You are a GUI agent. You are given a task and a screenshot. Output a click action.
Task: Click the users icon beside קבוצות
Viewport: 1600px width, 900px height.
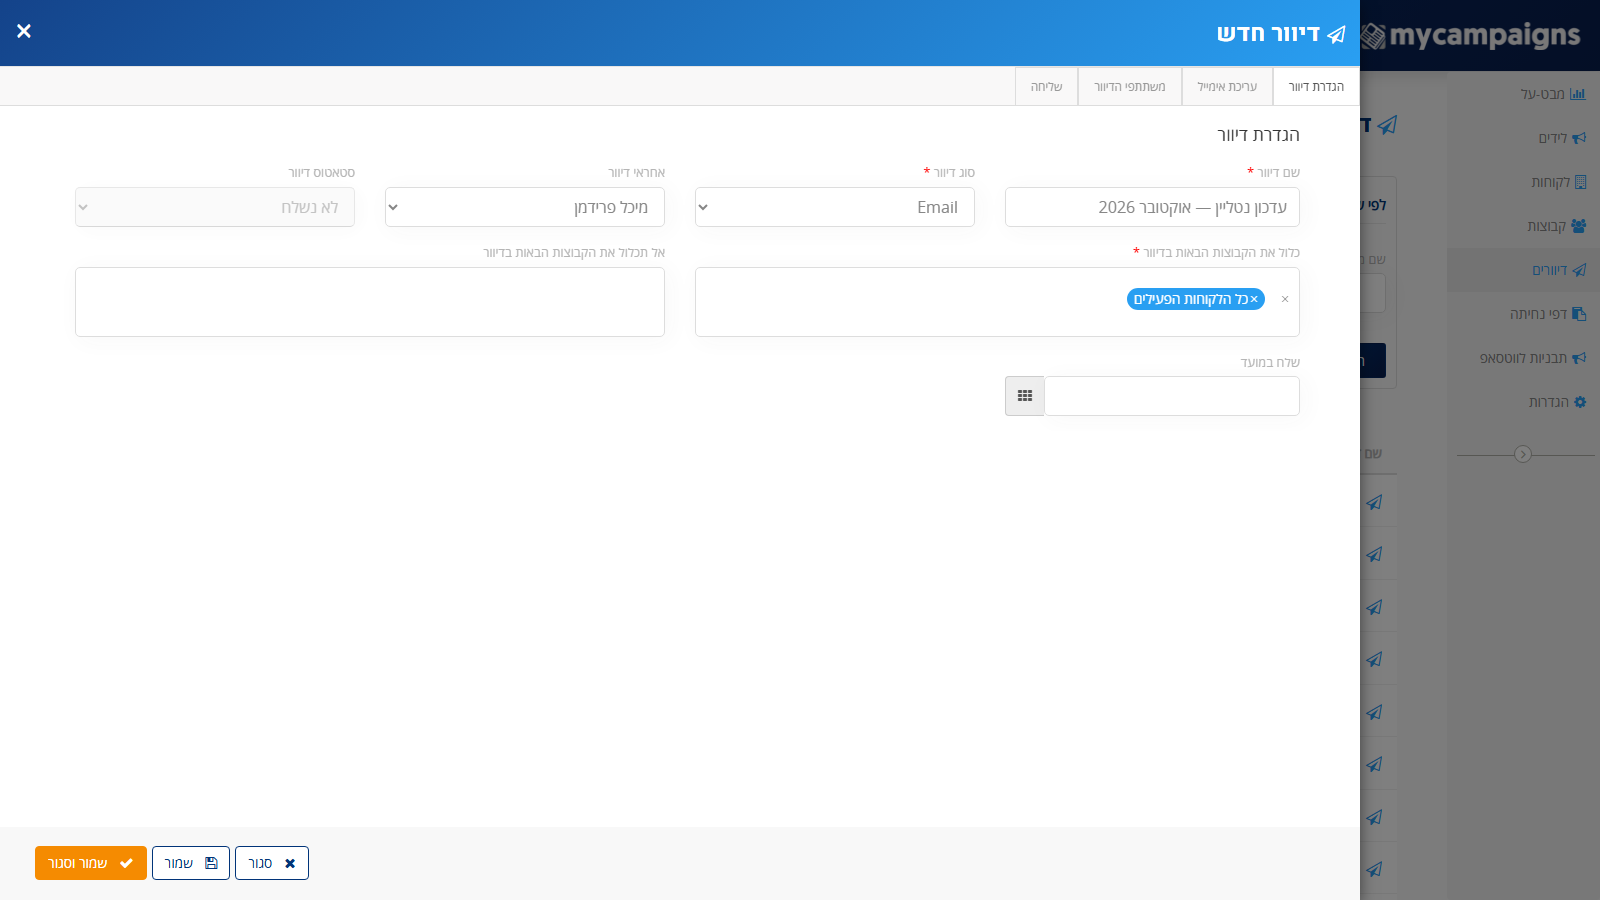coord(1578,226)
